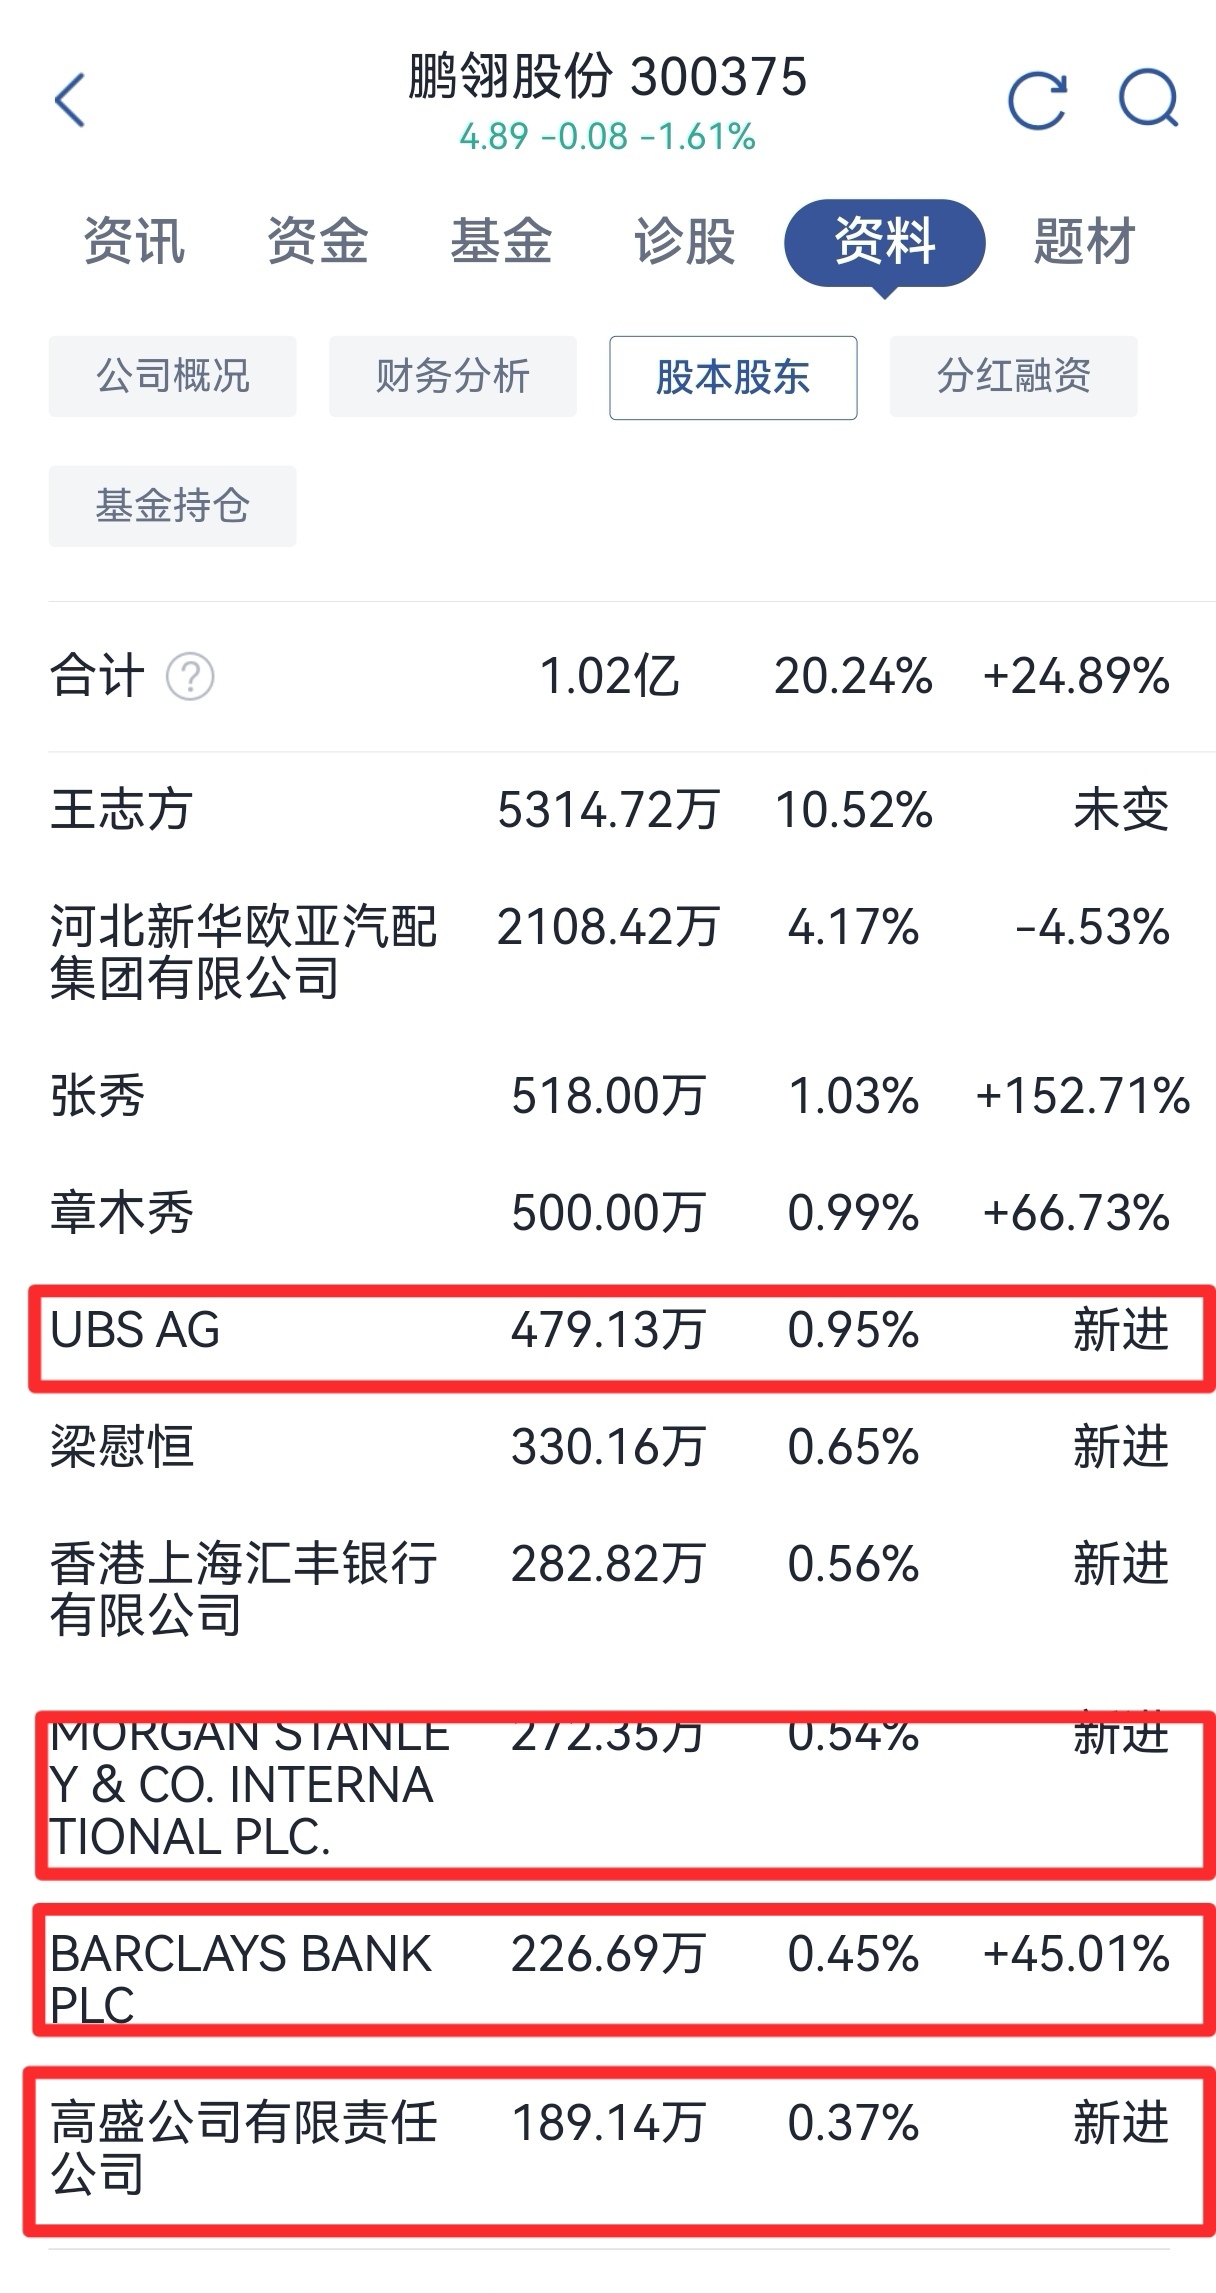Select the active 资料 tab
The image size is (1216, 2293).
click(885, 243)
